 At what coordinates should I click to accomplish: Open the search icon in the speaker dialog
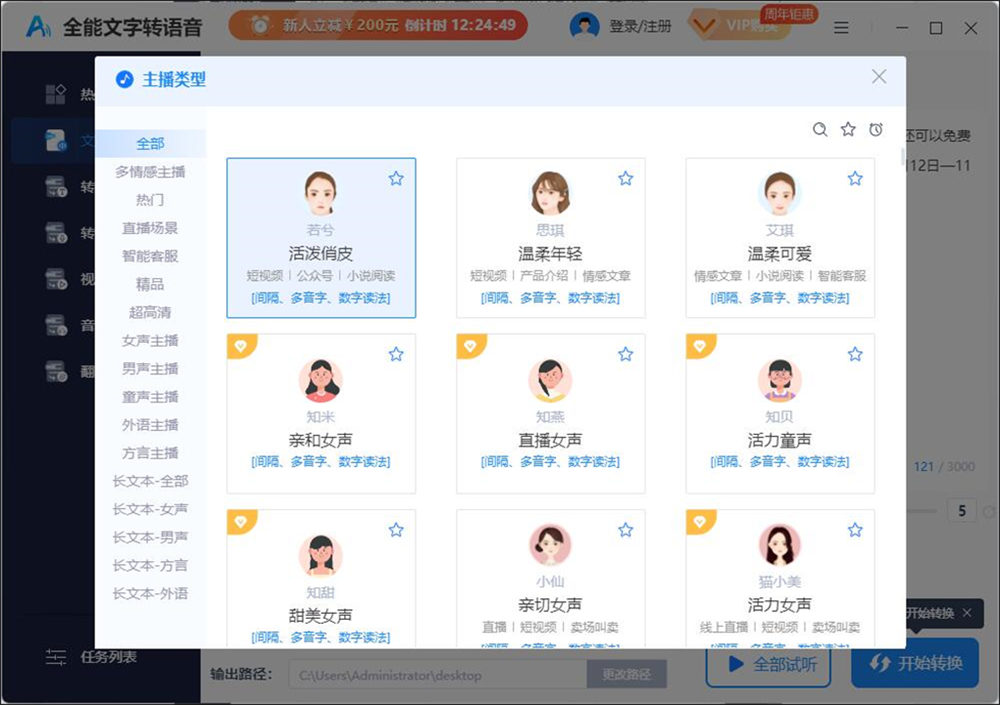(x=820, y=129)
